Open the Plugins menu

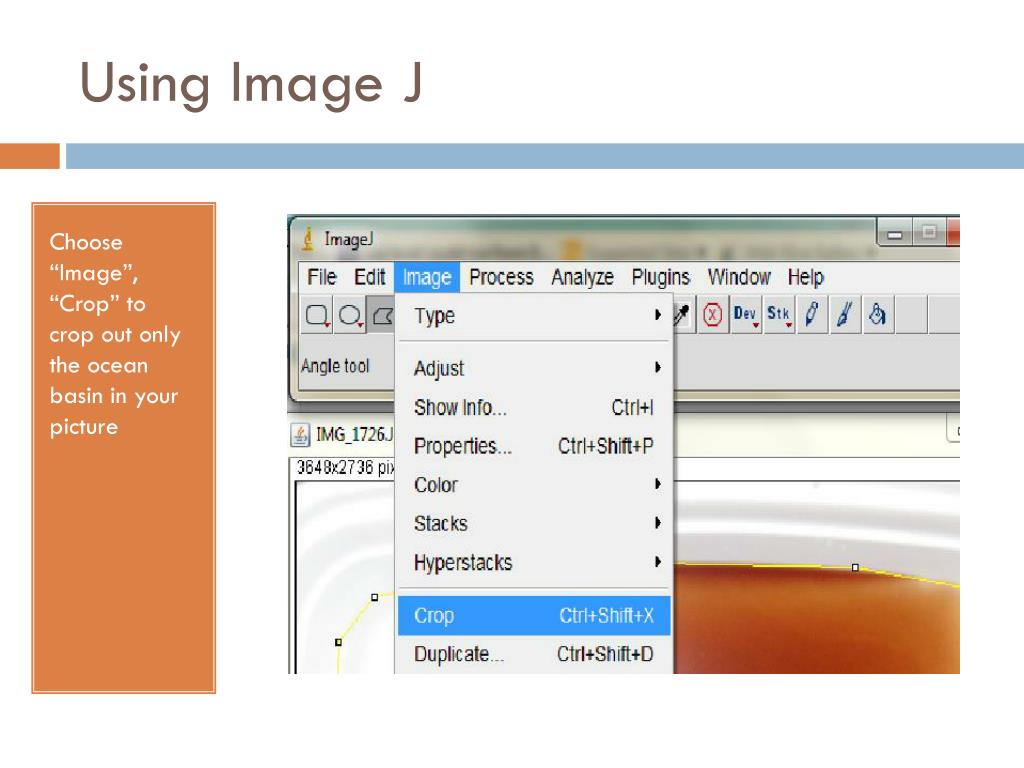point(661,277)
